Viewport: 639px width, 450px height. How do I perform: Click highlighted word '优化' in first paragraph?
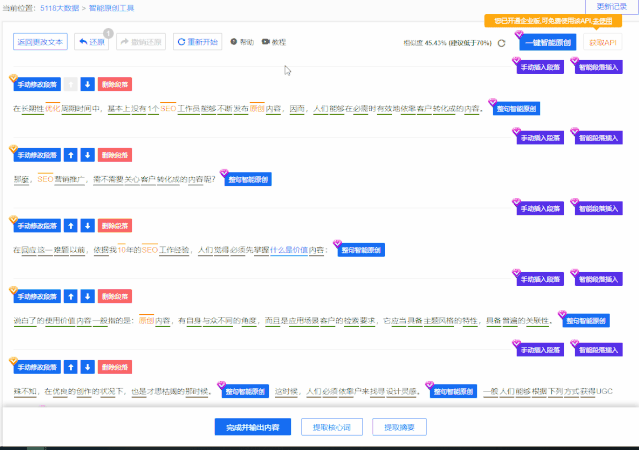coord(53,108)
